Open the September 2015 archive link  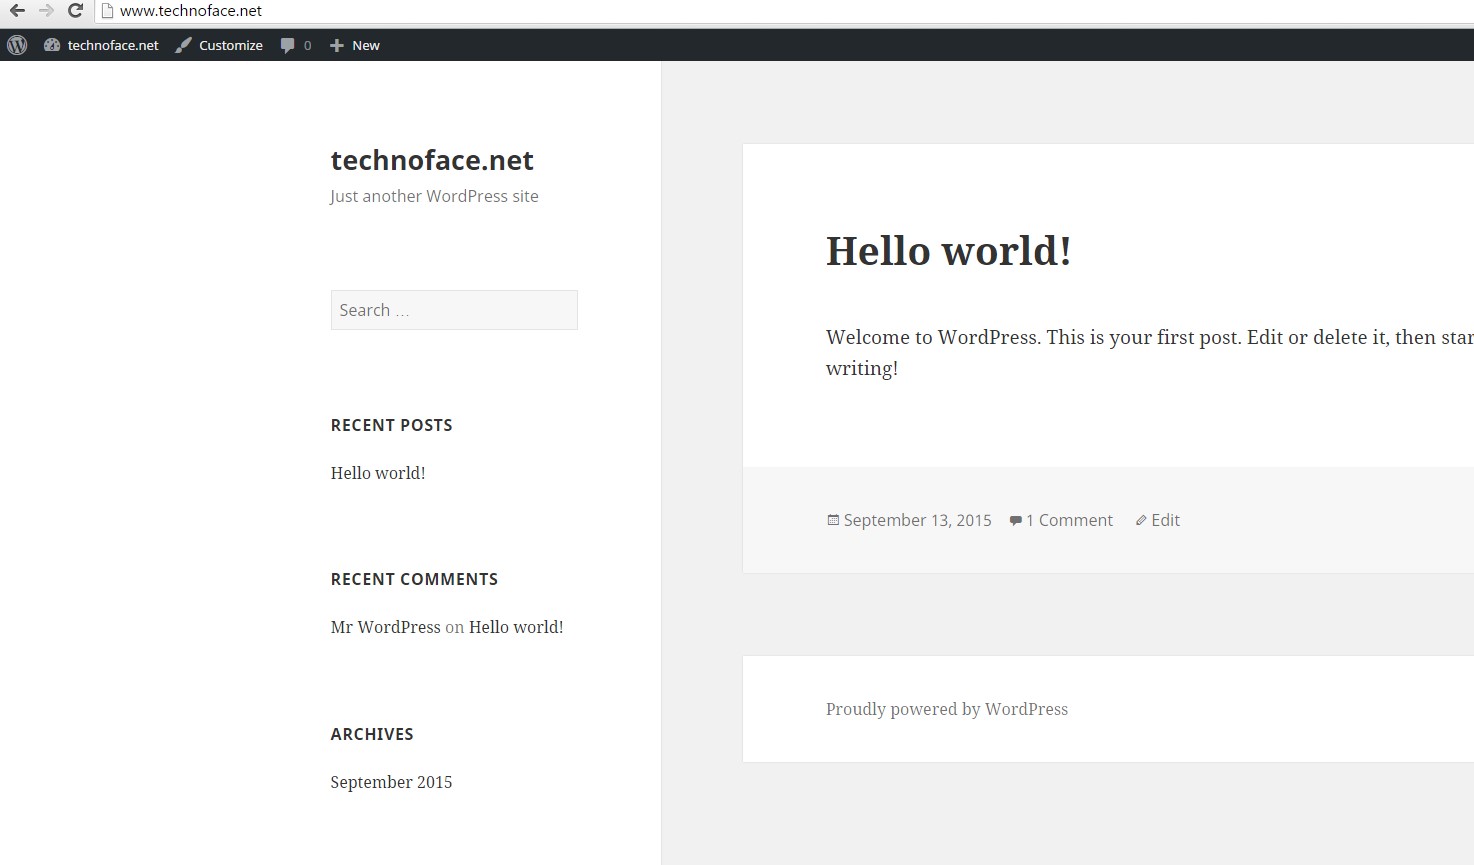pyautogui.click(x=391, y=782)
